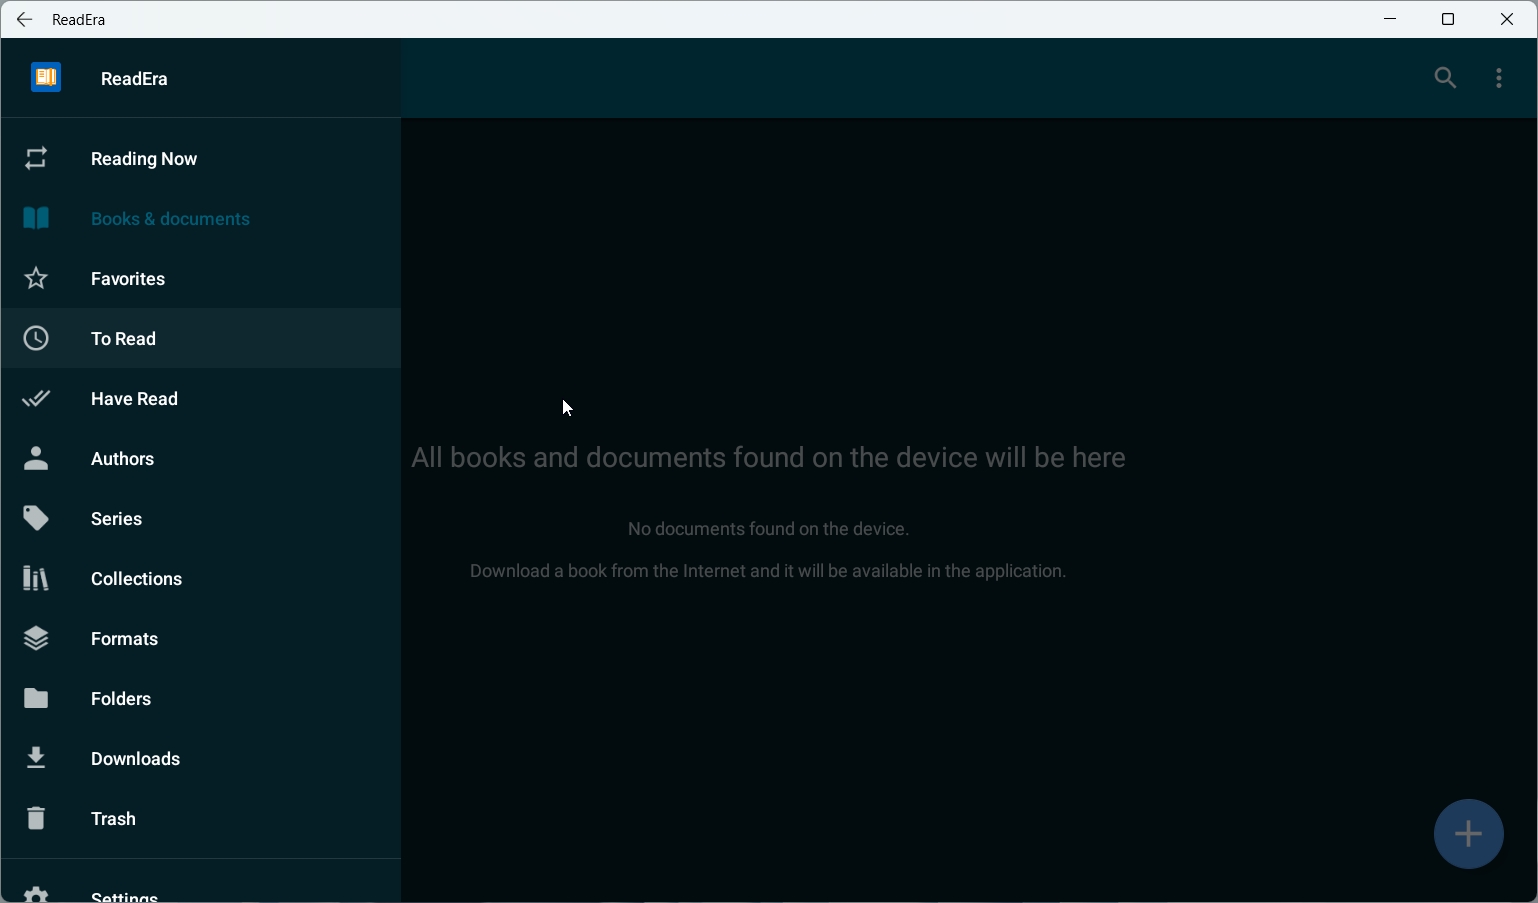This screenshot has height=903, width=1538.
Task: Open the search magnifier in the top bar
Action: click(x=1445, y=78)
